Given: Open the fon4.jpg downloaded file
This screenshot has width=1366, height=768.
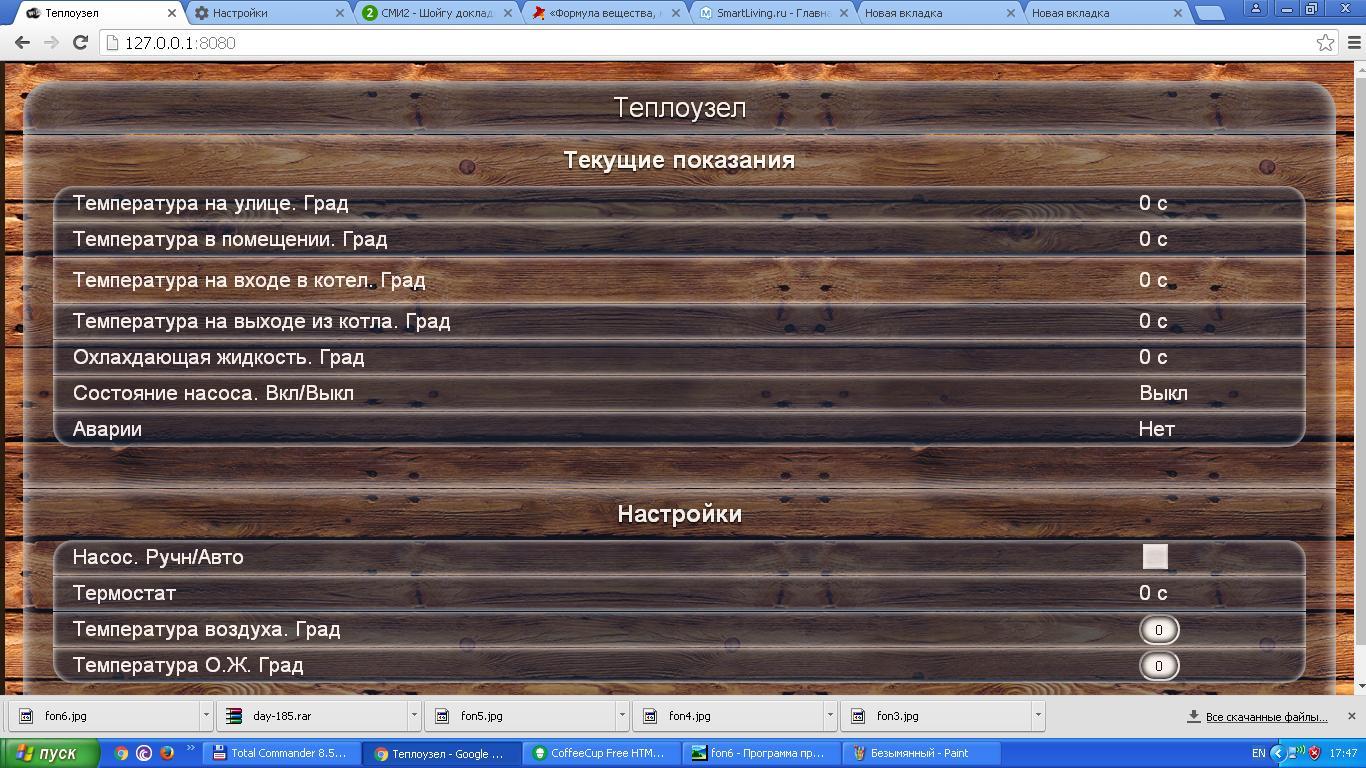Looking at the screenshot, I should coord(728,716).
